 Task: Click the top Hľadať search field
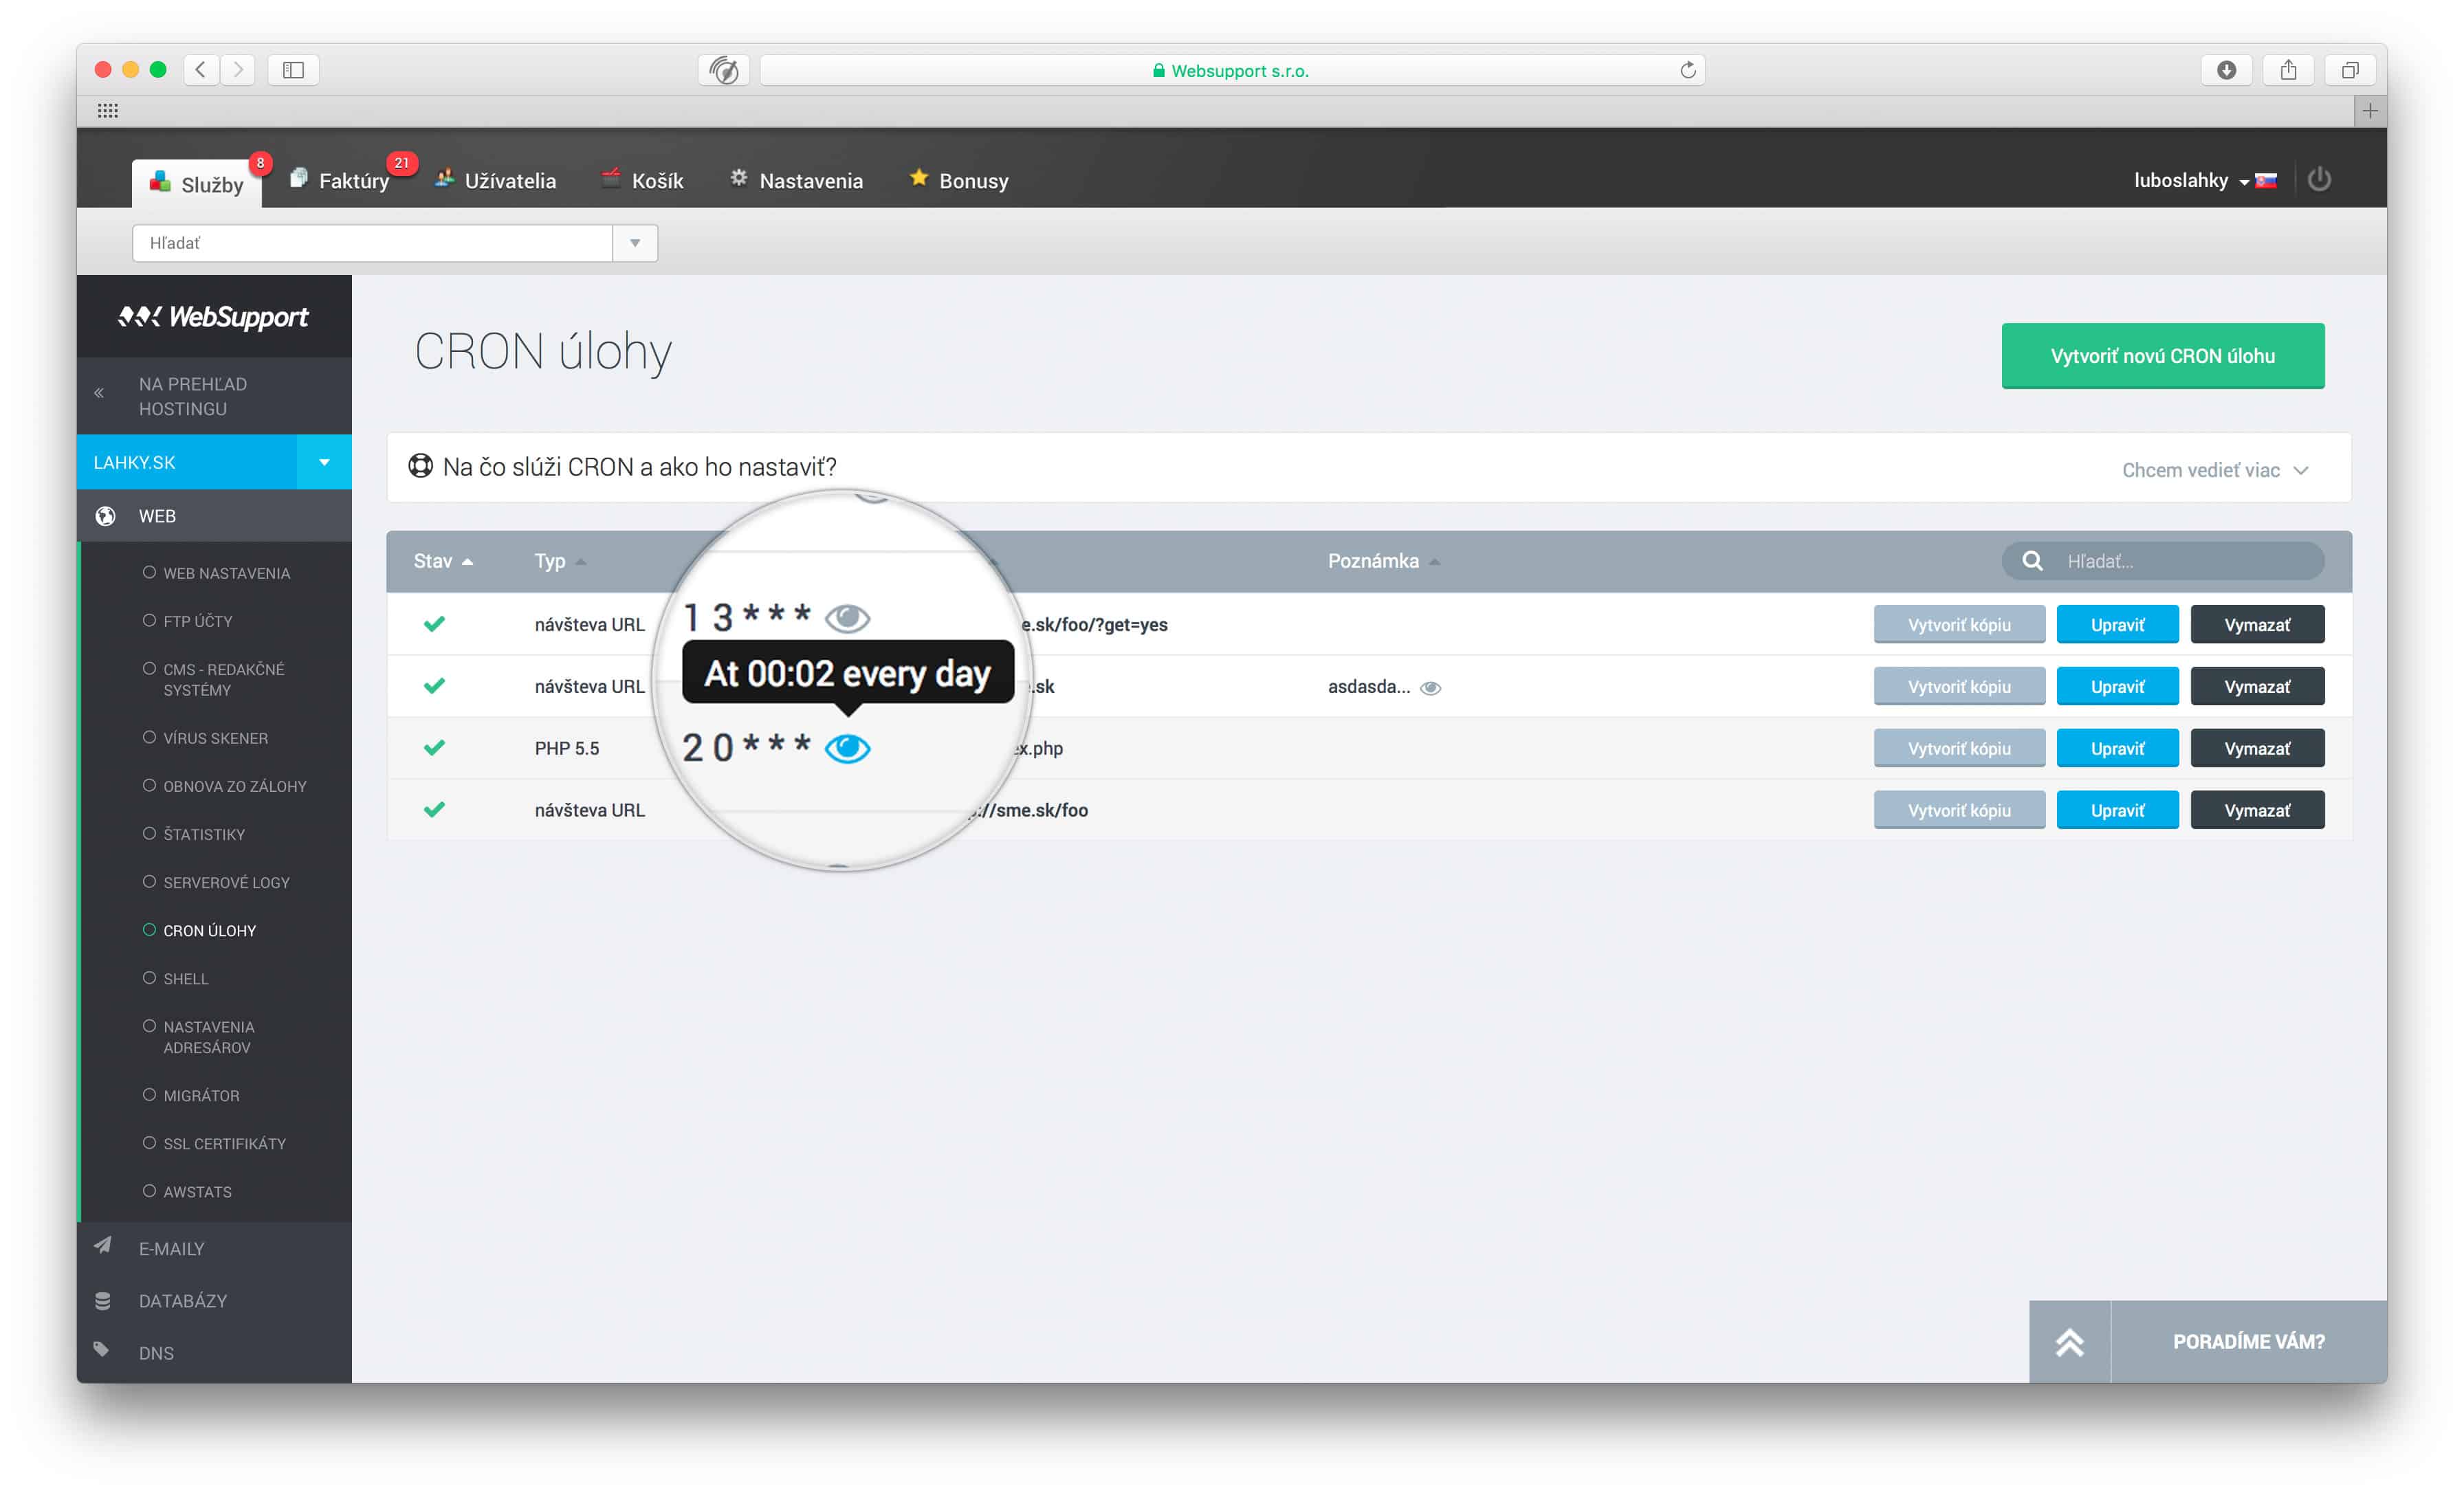372,243
